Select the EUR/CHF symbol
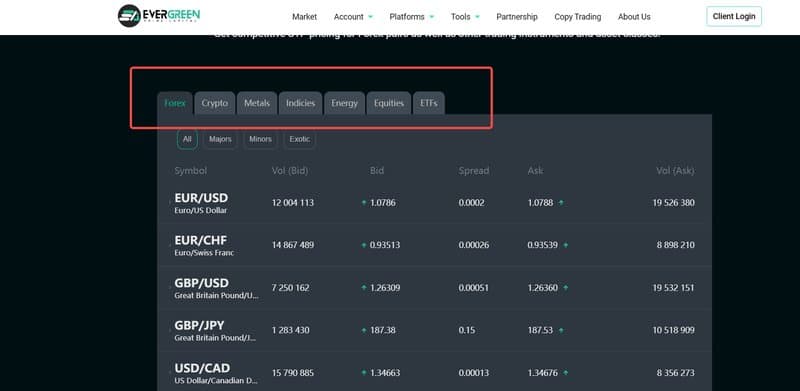The height and width of the screenshot is (391, 800). pos(201,240)
